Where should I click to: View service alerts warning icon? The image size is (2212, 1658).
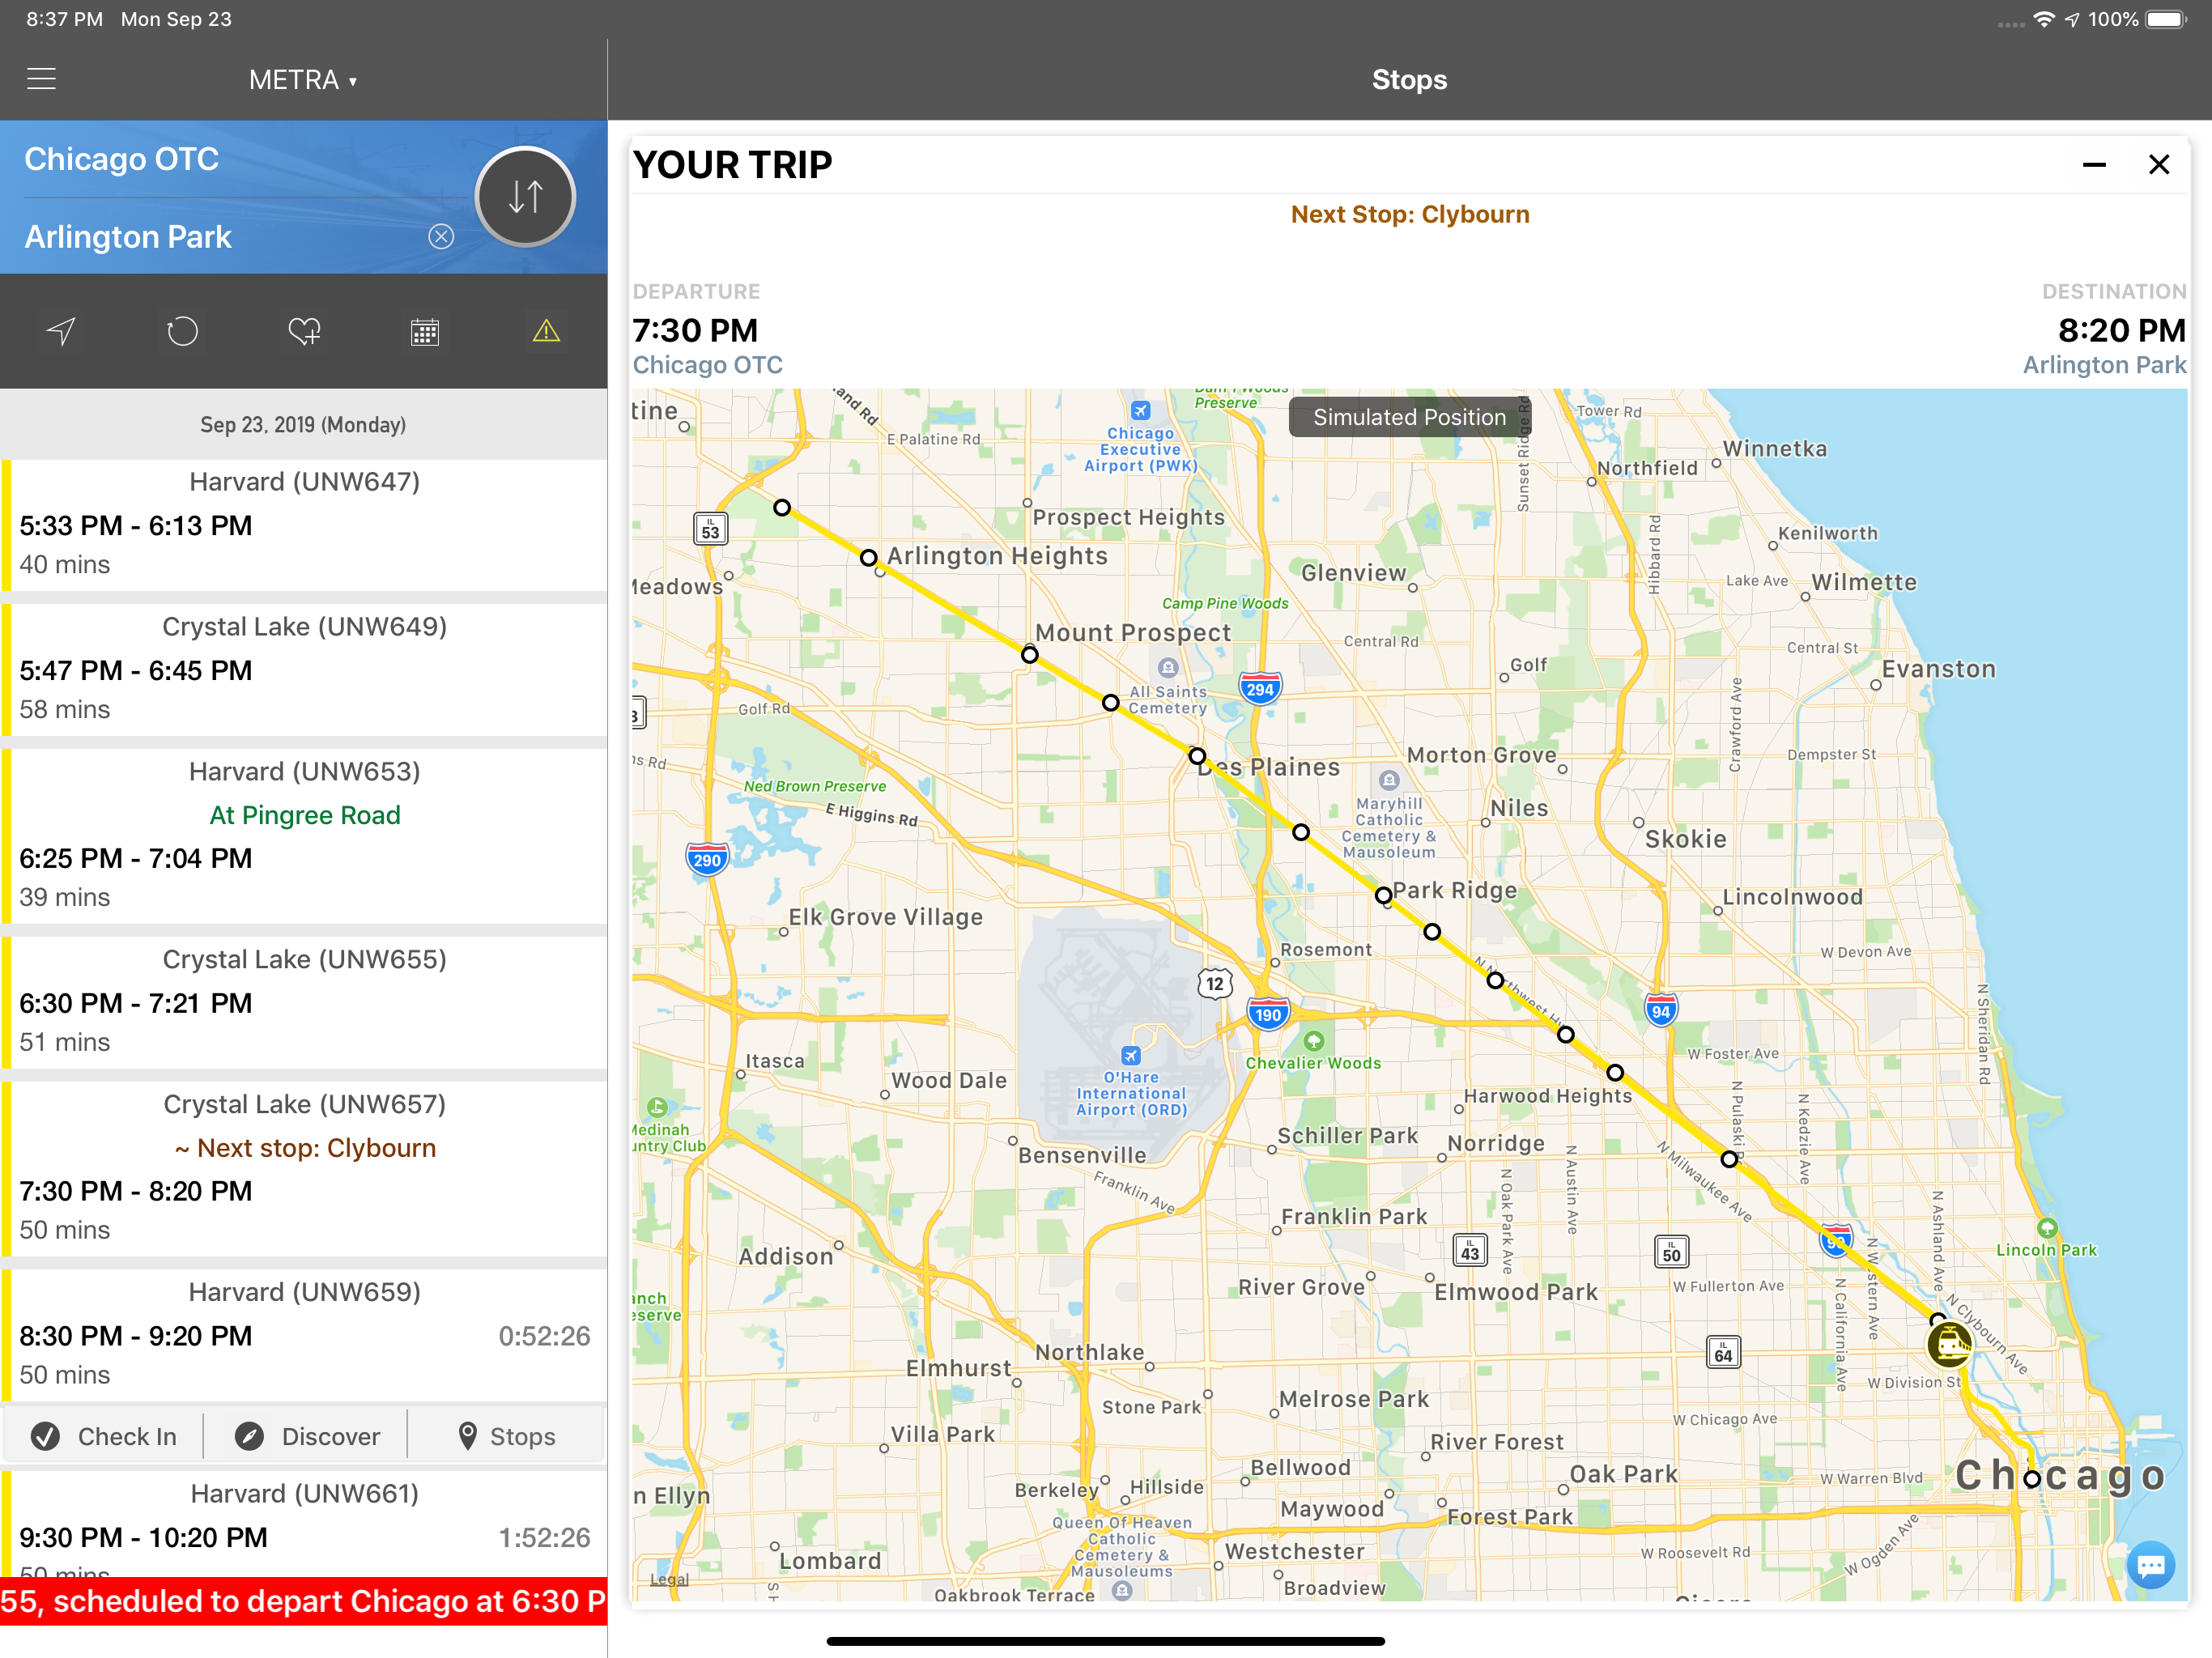pyautogui.click(x=546, y=331)
